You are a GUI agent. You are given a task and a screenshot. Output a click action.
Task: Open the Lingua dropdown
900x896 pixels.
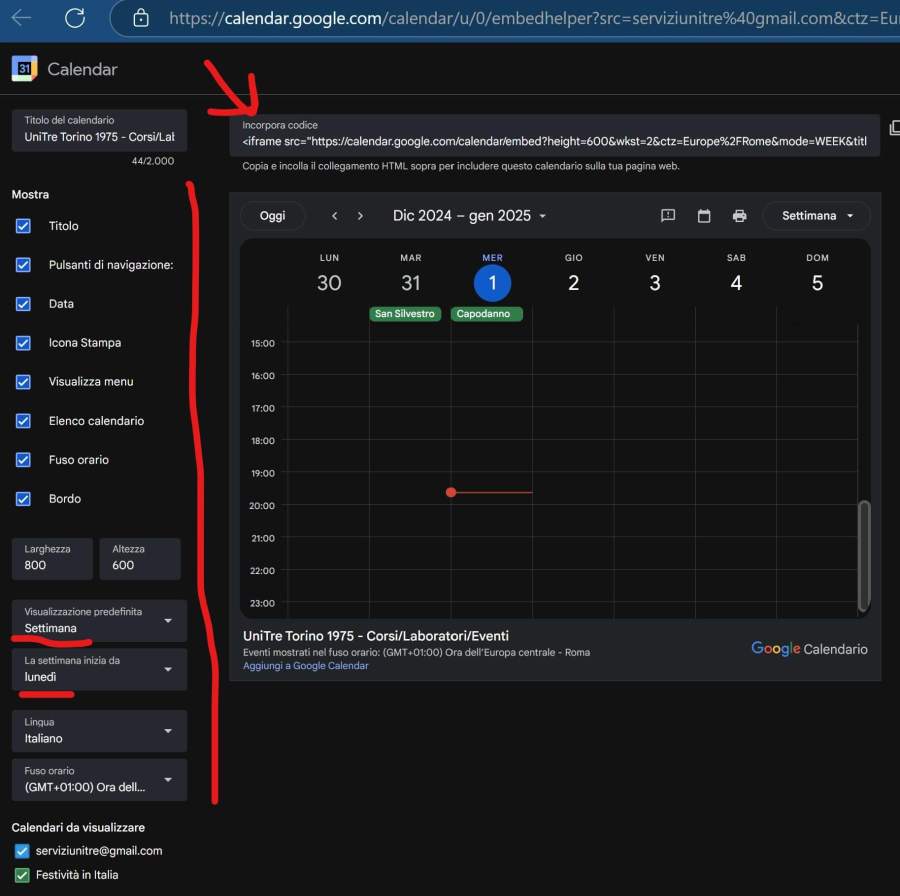pos(100,731)
